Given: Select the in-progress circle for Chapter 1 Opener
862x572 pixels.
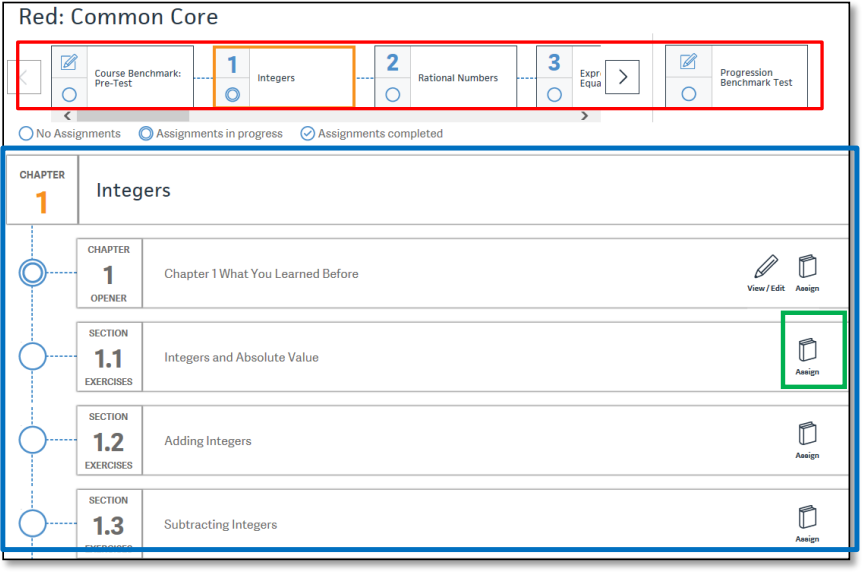Looking at the screenshot, I should 33,272.
